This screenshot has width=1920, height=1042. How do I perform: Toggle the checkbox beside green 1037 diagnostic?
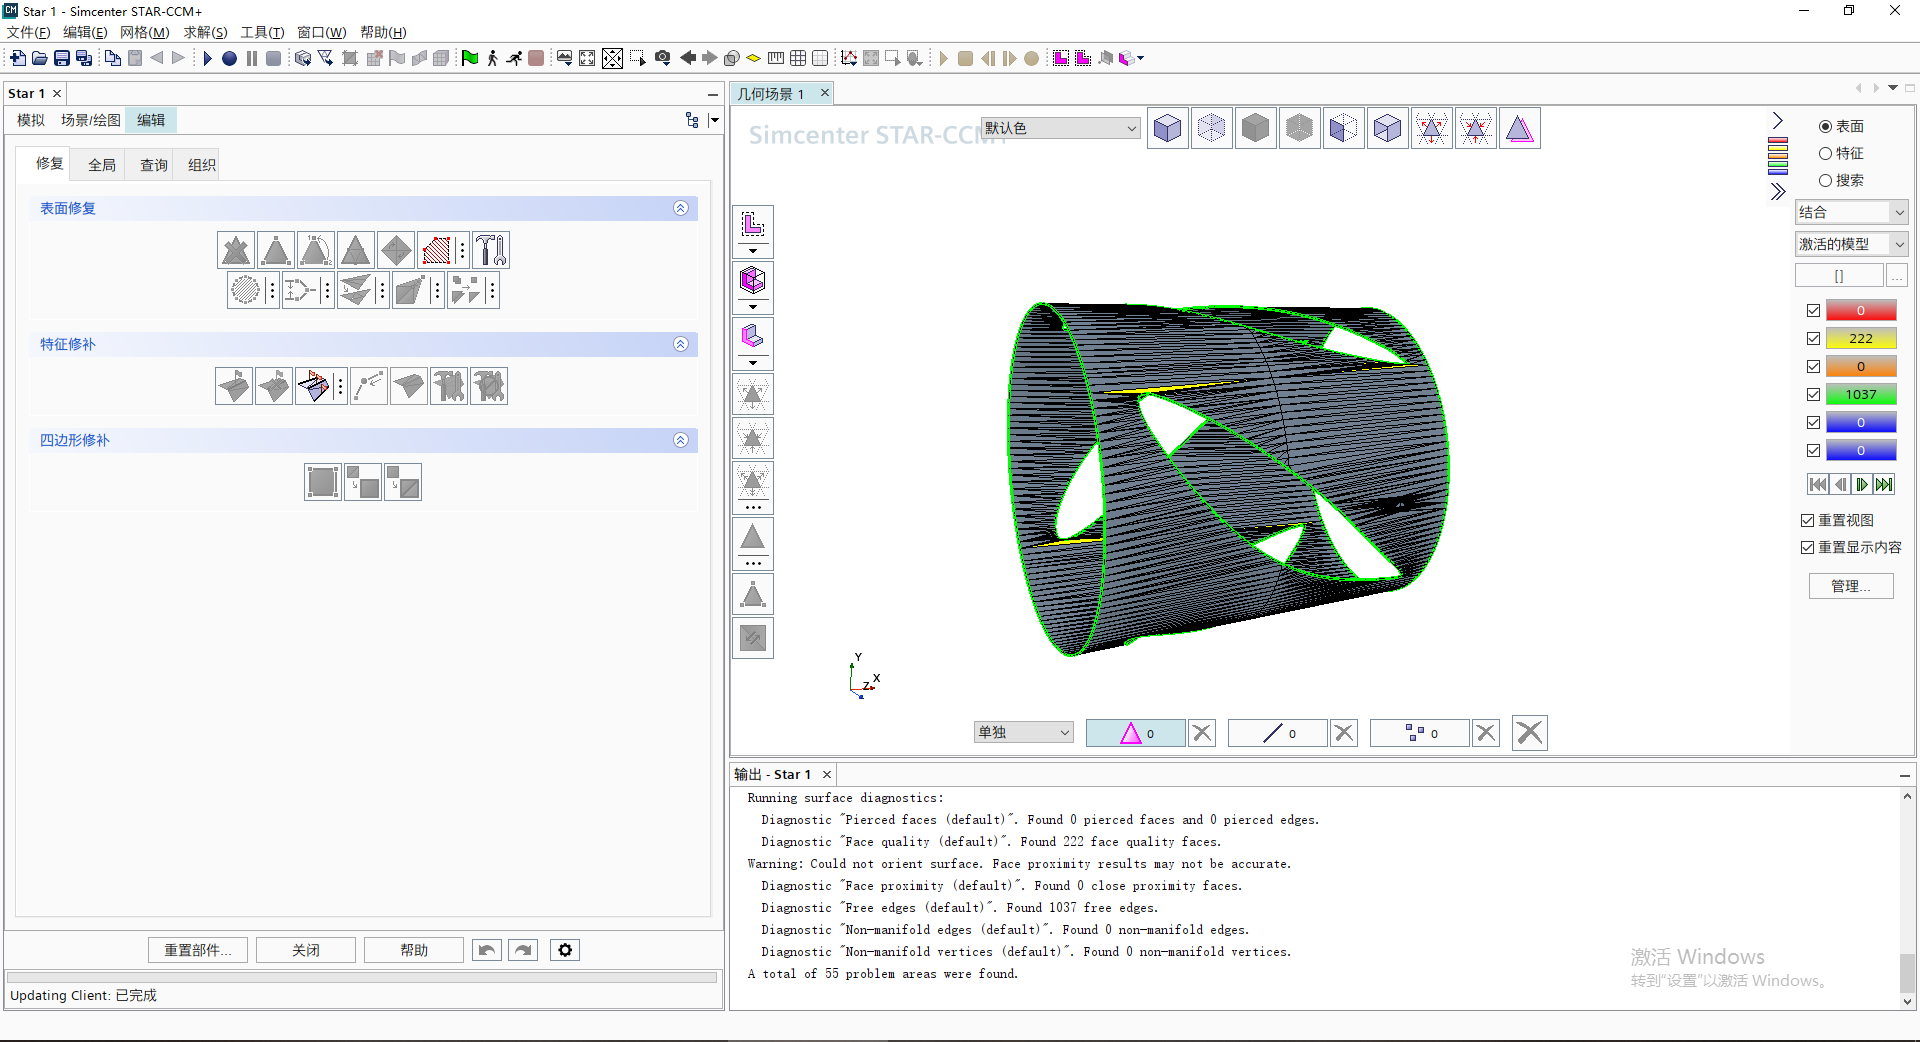point(1813,395)
